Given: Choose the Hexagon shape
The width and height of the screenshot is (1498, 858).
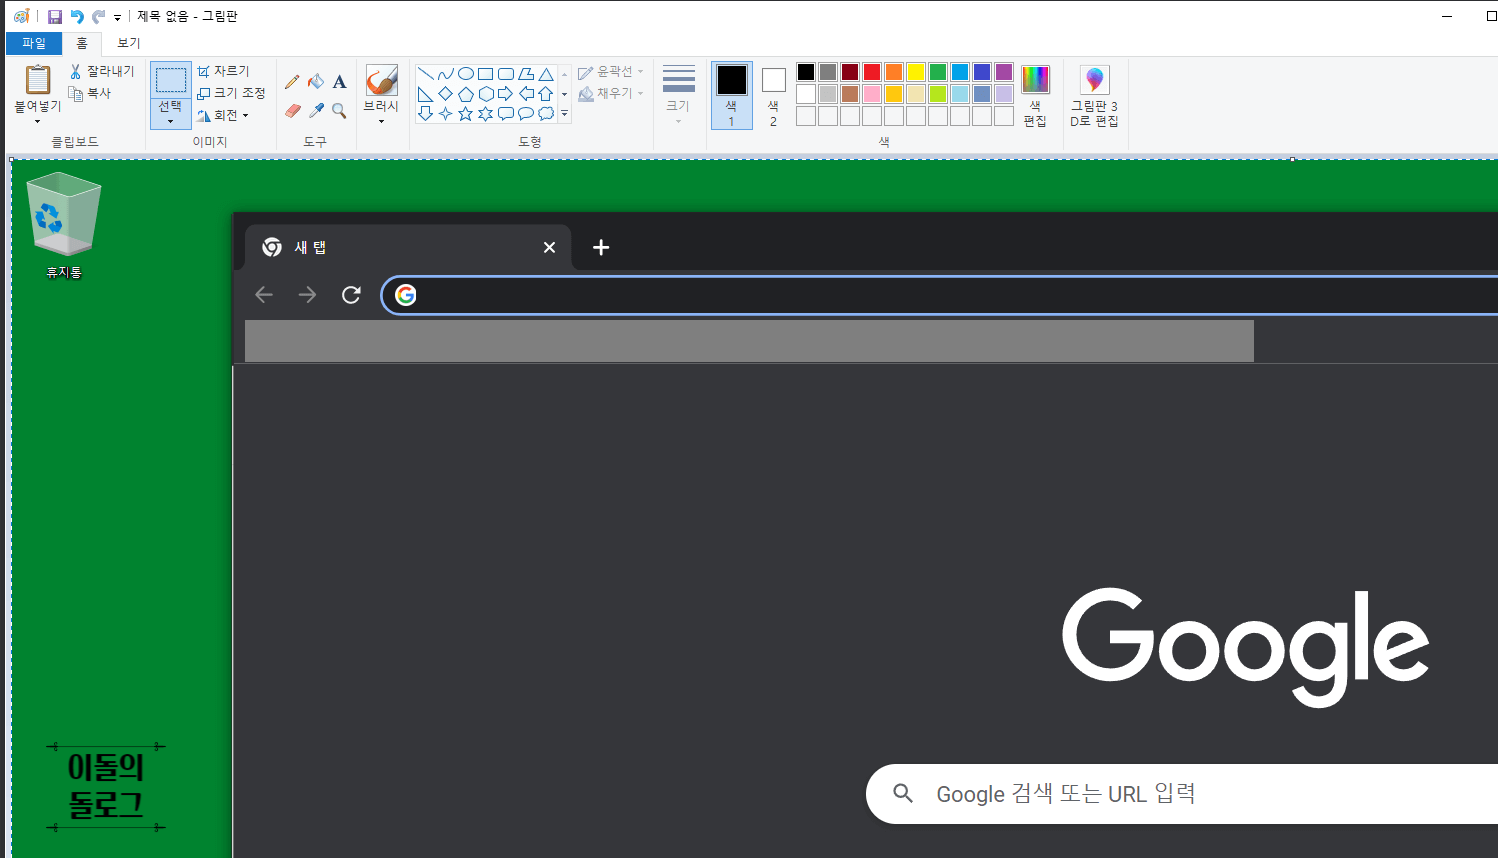Looking at the screenshot, I should pyautogui.click(x=486, y=94).
